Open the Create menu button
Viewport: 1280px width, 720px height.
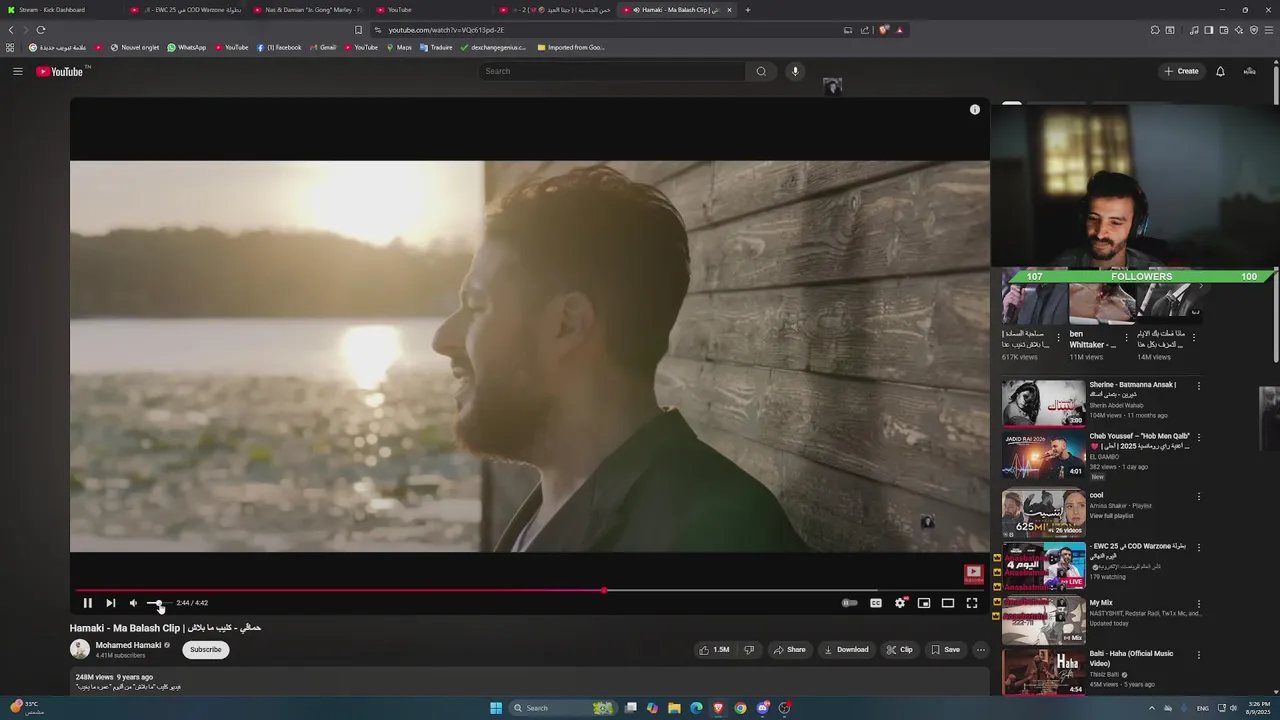point(1181,71)
